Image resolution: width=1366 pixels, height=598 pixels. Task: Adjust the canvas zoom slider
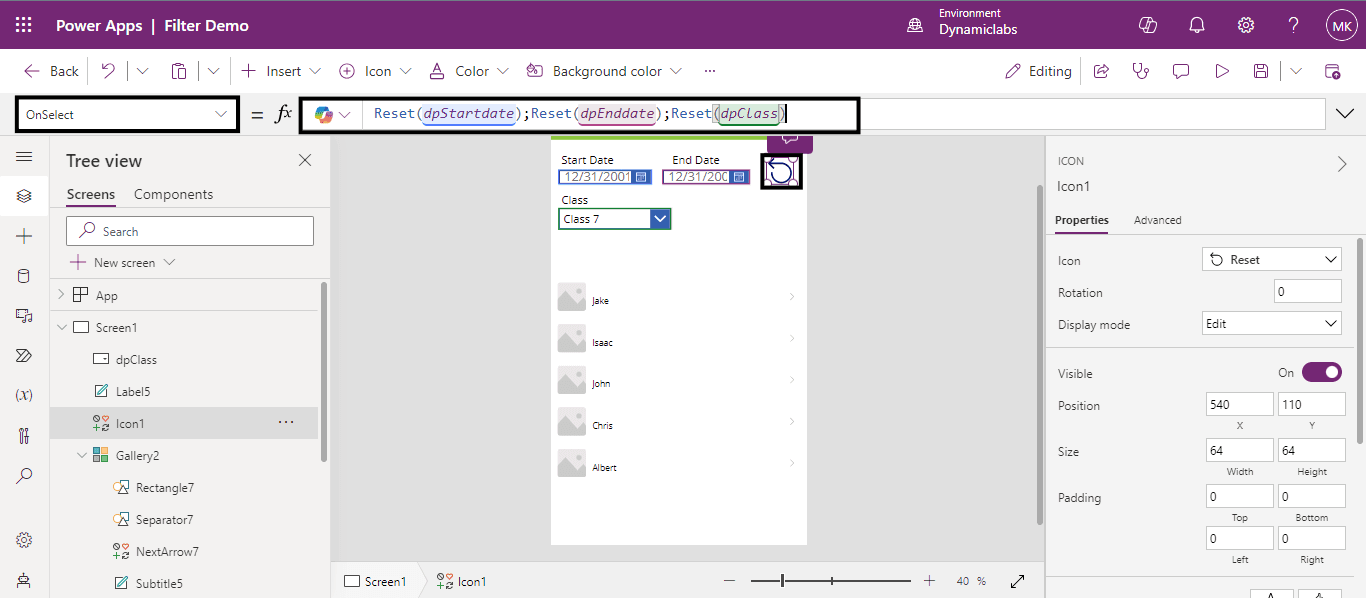click(x=783, y=581)
